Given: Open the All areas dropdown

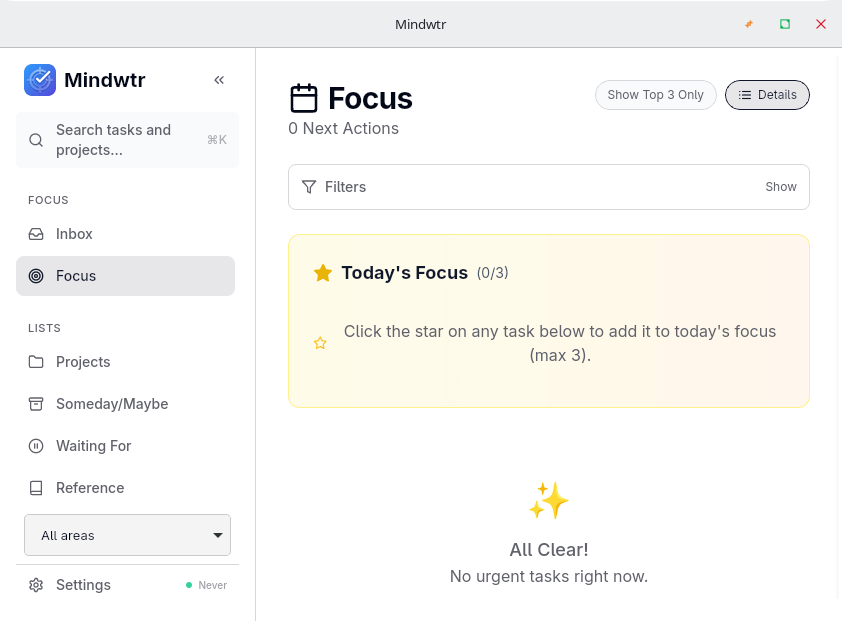Looking at the screenshot, I should (x=127, y=535).
